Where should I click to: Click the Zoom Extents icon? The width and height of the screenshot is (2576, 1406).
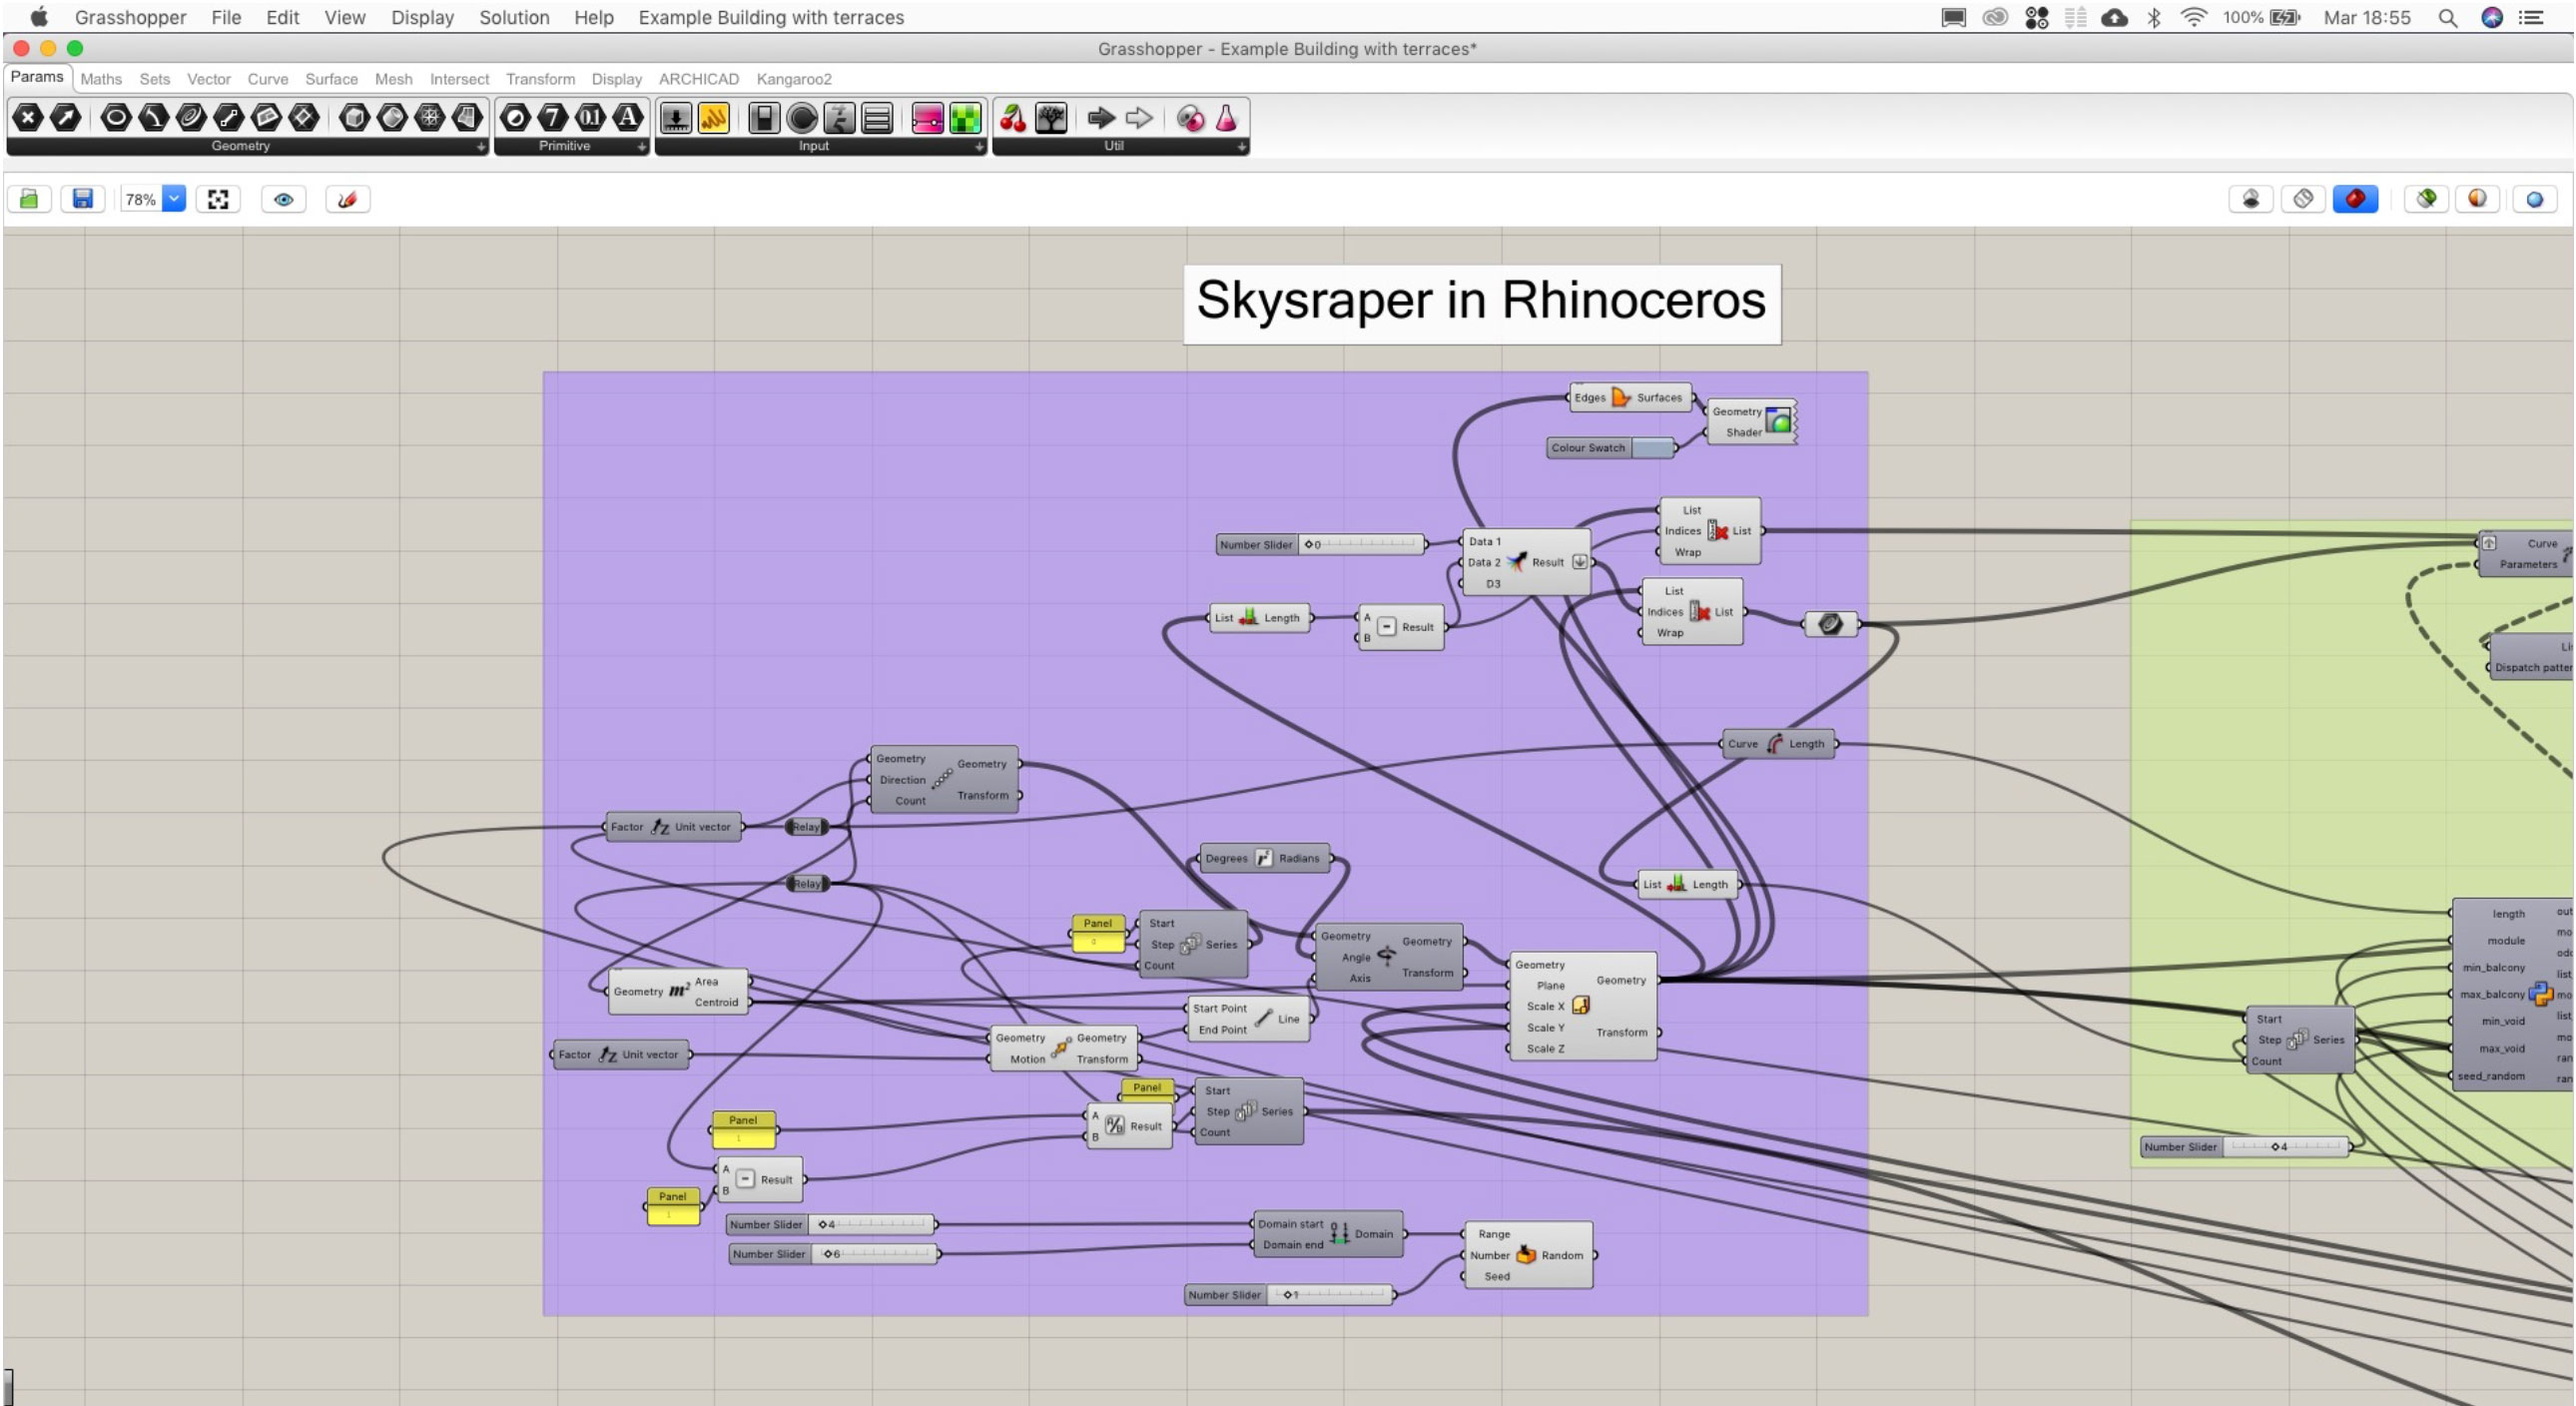(x=218, y=199)
